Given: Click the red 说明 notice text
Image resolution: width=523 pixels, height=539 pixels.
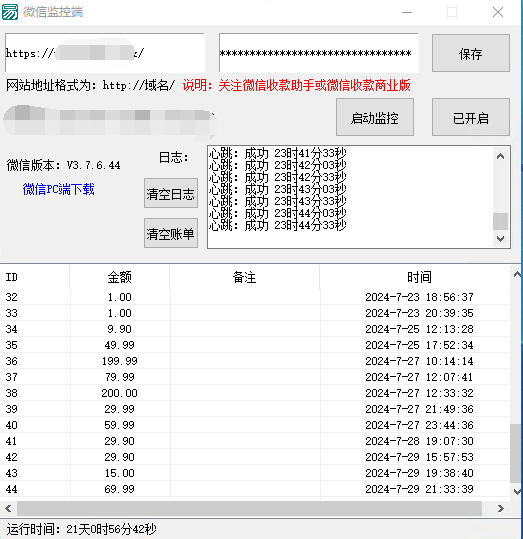Looking at the screenshot, I should 296,85.
